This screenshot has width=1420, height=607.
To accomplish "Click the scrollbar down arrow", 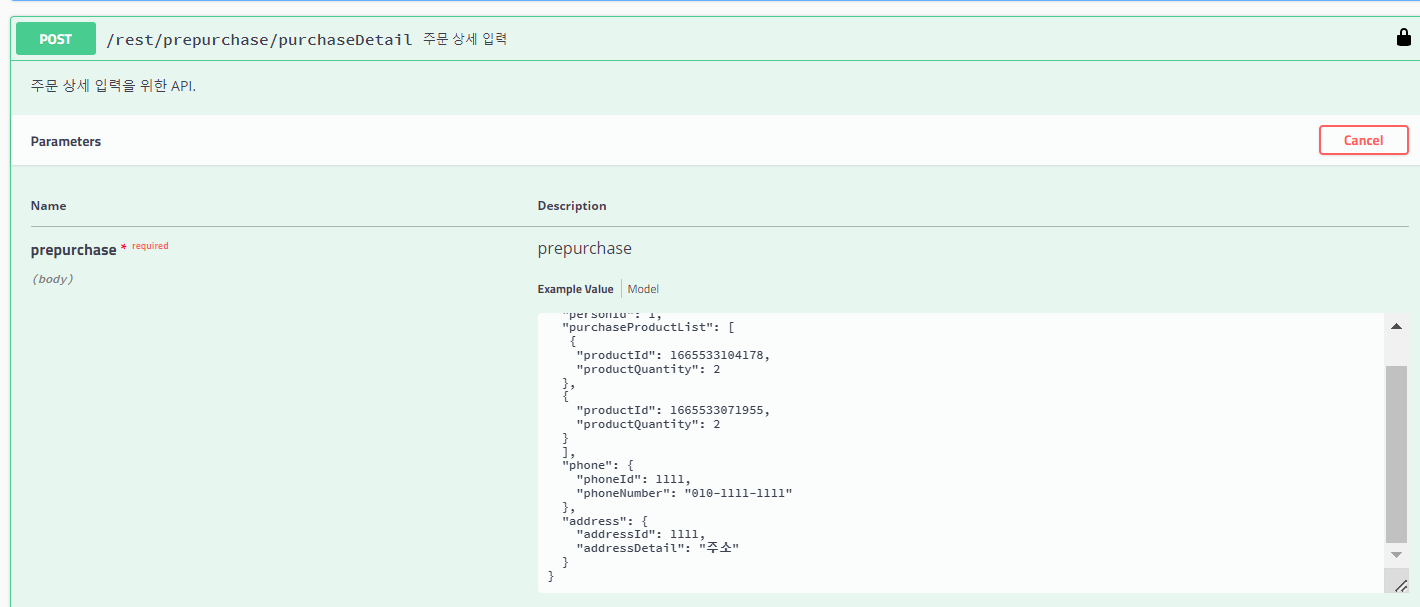I will [x=1396, y=553].
